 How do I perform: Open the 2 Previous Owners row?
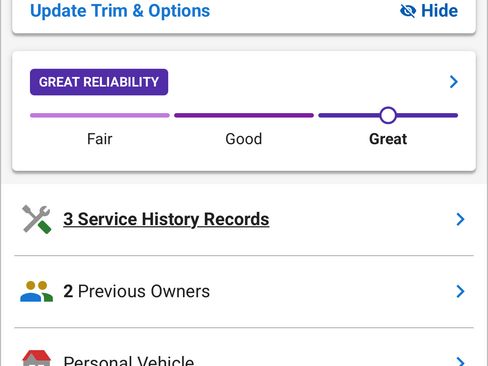point(244,291)
